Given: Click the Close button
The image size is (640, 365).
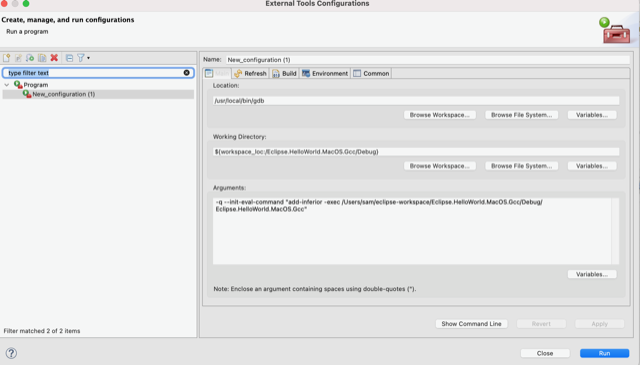Looking at the screenshot, I should point(545,353).
